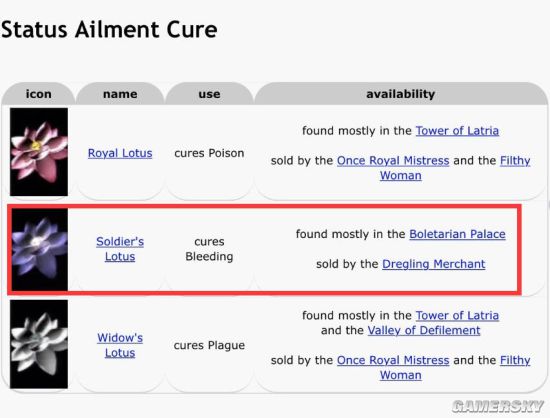550x418 pixels.
Task: Visit the Boletarian Palace link
Action: click(x=457, y=234)
